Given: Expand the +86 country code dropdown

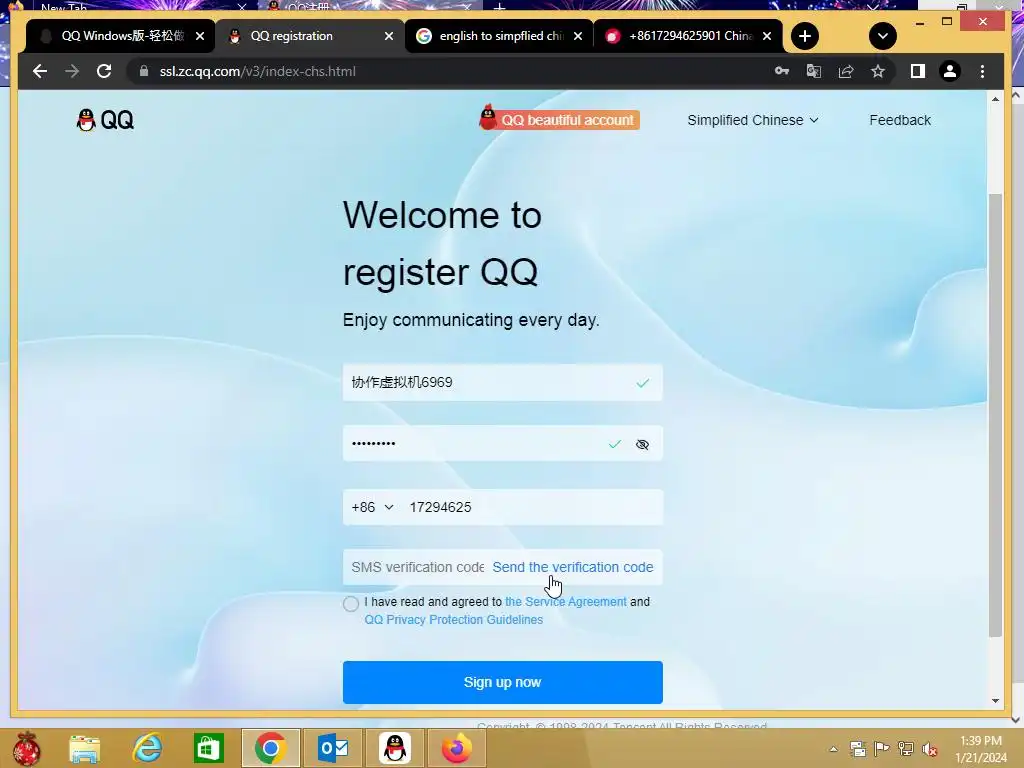Looking at the screenshot, I should point(372,507).
